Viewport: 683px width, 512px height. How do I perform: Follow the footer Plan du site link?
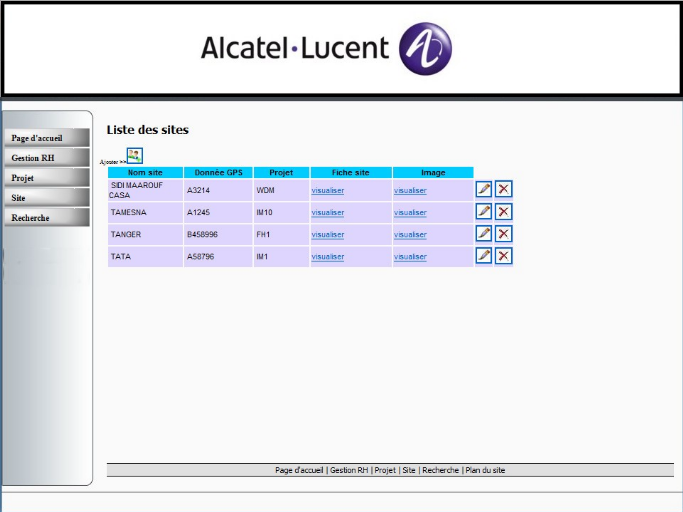(485, 470)
